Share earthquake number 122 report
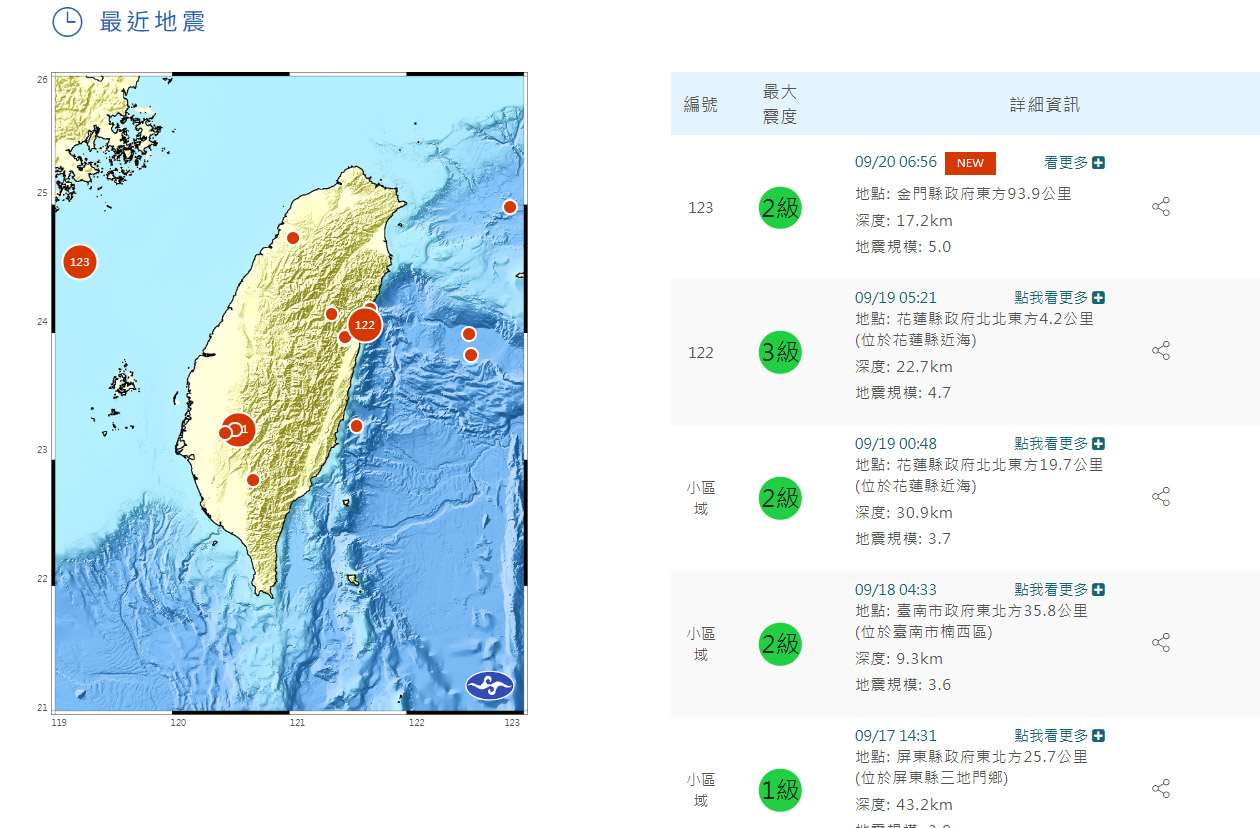 [1160, 351]
